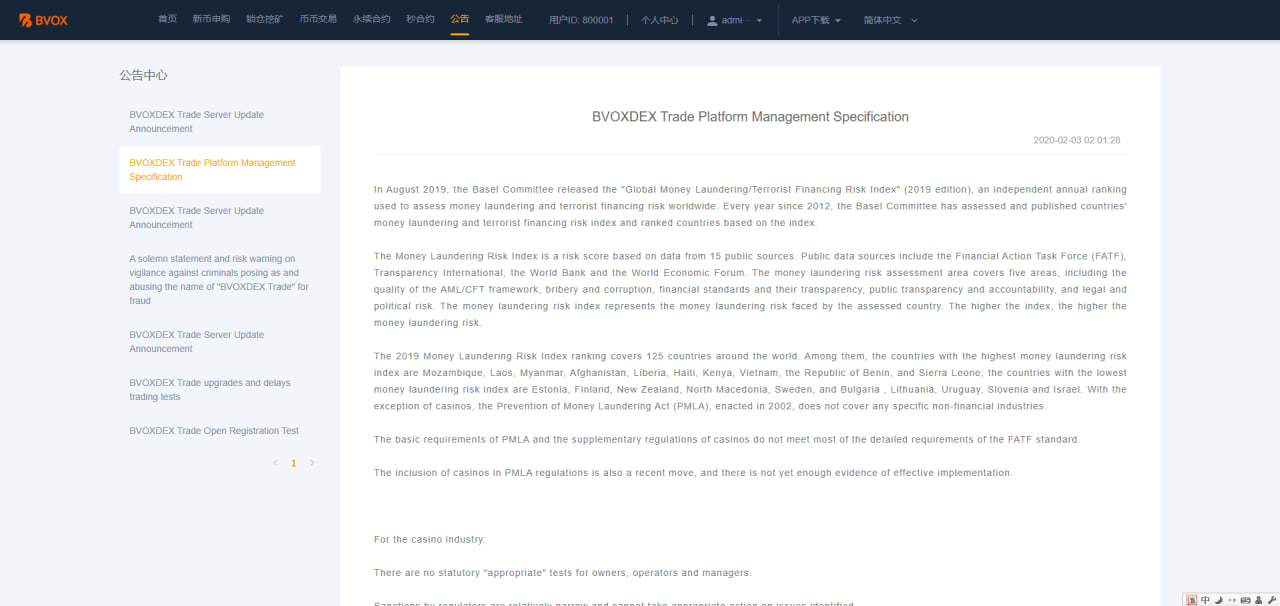The image size is (1280, 606).
Task: Click the 公告 announcements tab
Action: (460, 19)
